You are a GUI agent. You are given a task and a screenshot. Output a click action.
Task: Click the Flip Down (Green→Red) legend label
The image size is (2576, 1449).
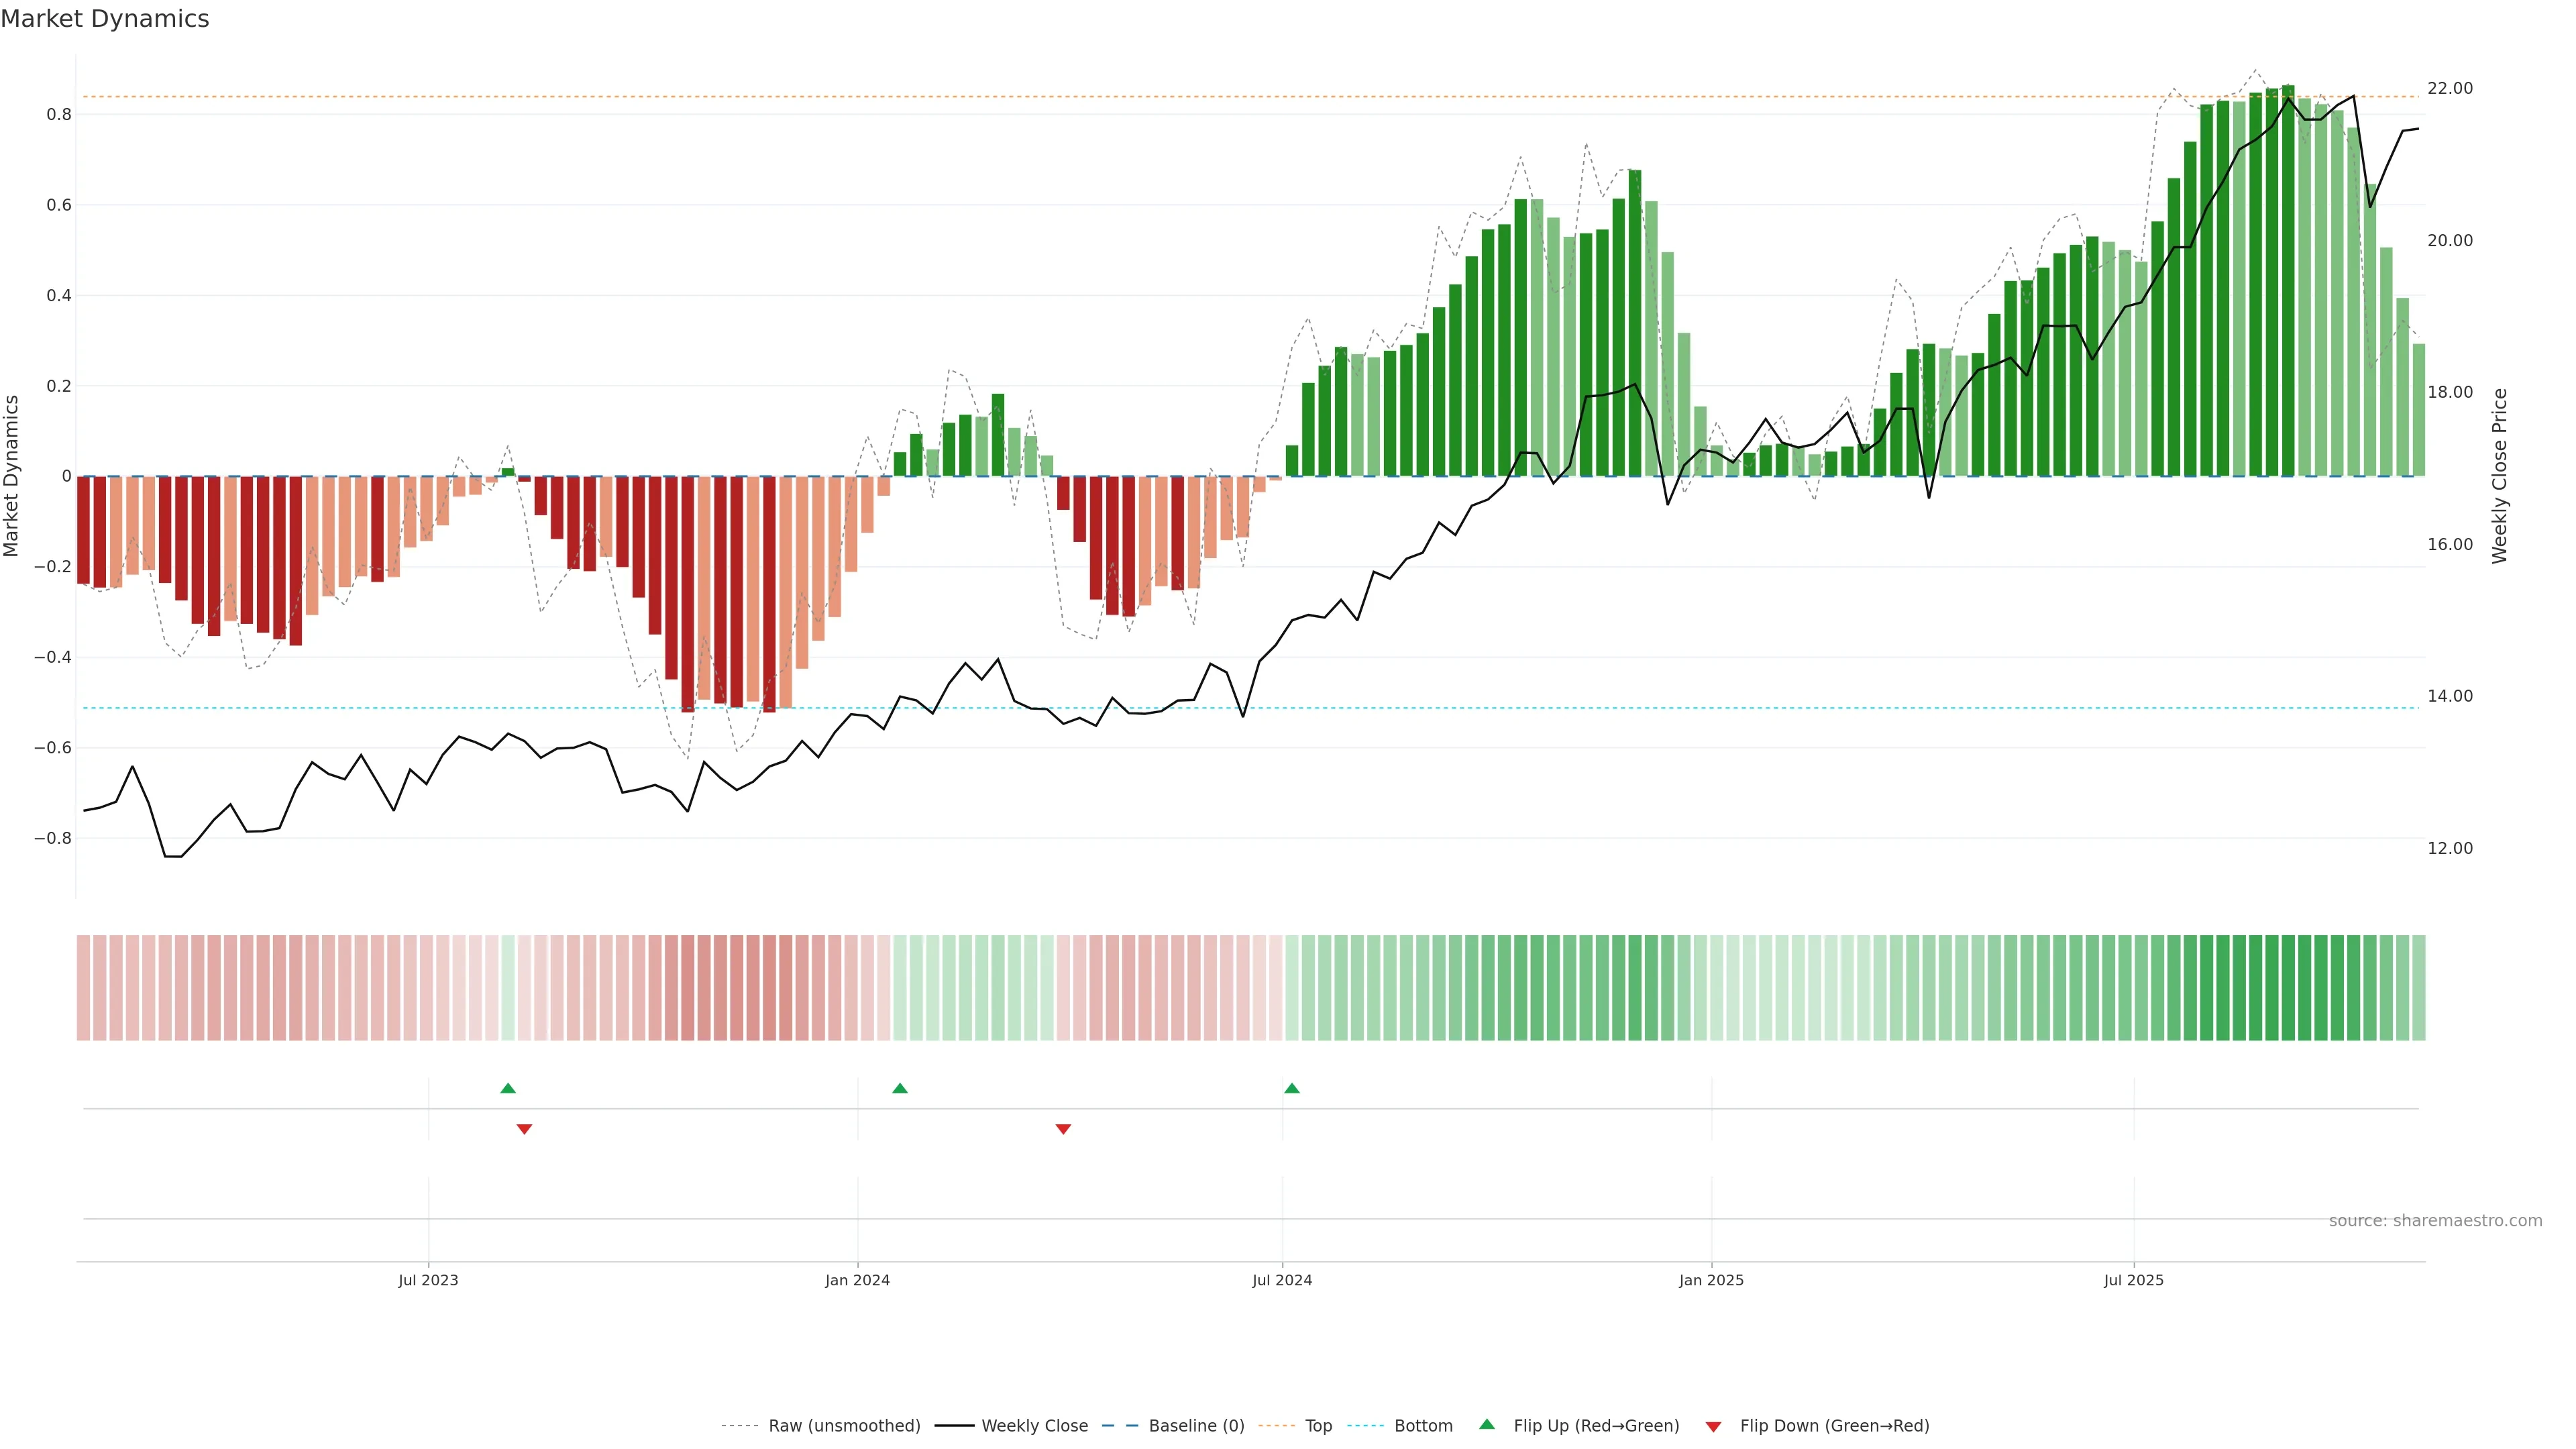[x=1834, y=1426]
